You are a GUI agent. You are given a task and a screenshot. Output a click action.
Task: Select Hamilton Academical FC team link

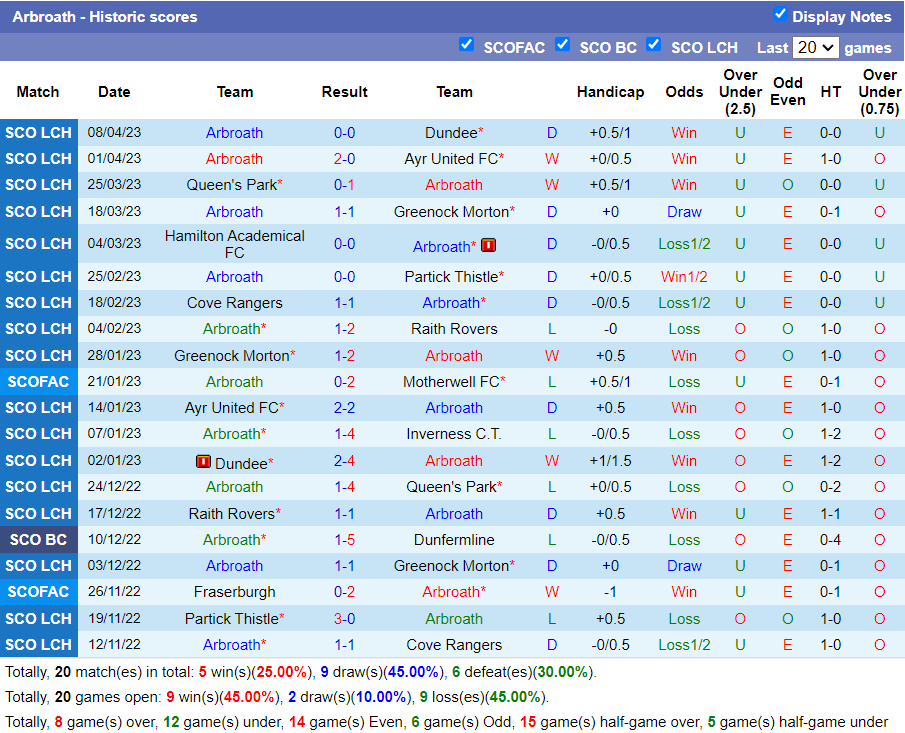pyautogui.click(x=234, y=244)
